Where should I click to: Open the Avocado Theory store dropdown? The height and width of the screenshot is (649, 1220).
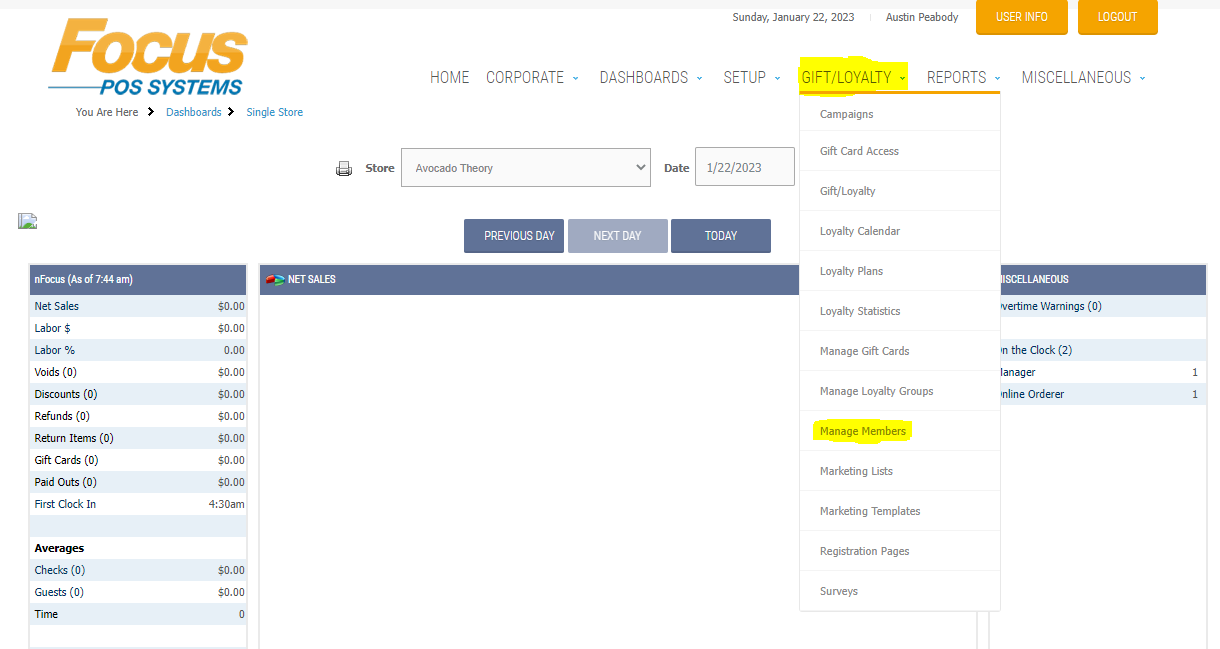525,167
